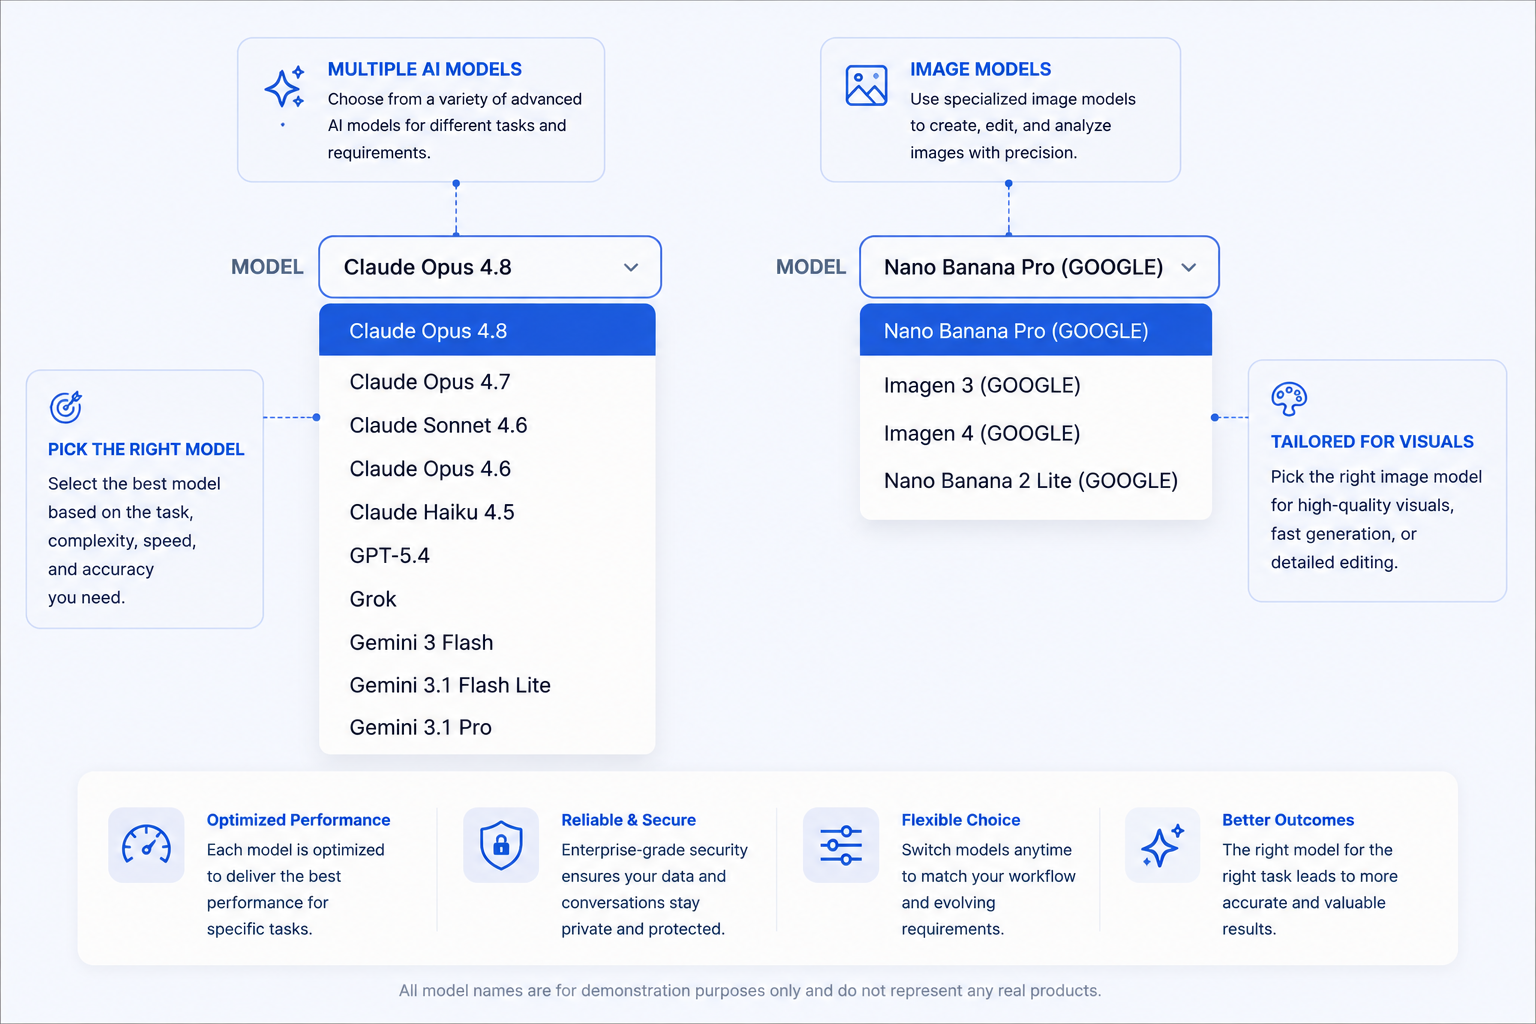The image size is (1536, 1024).
Task: Choose Claude Opus 4.6 from the list
Action: (x=487, y=469)
